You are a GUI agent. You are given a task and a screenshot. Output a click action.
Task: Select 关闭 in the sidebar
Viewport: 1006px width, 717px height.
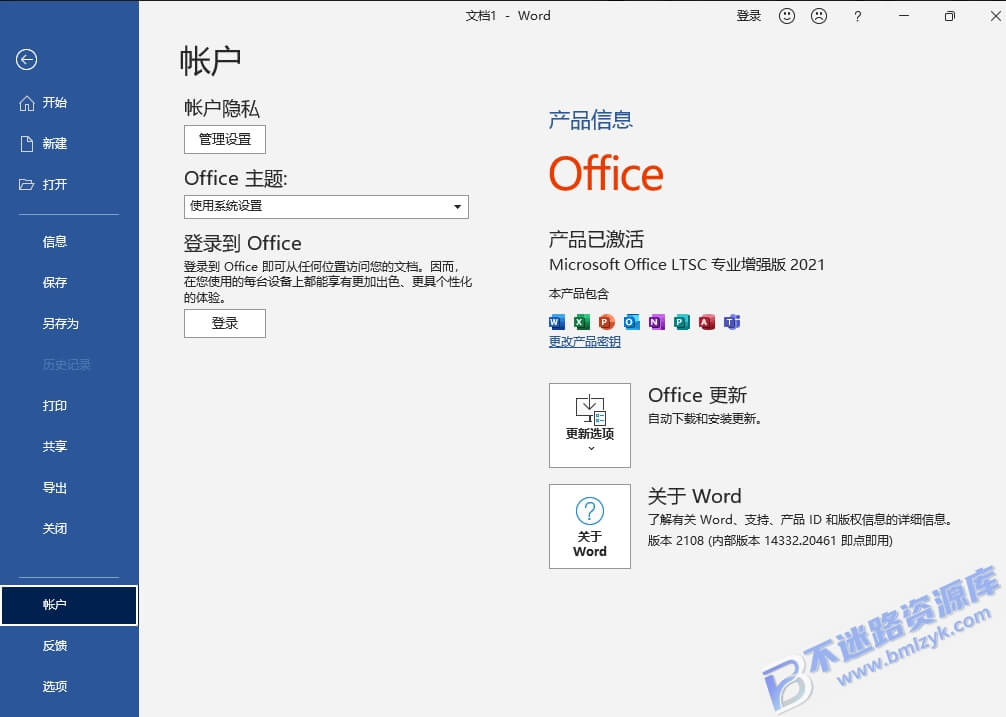[55, 528]
